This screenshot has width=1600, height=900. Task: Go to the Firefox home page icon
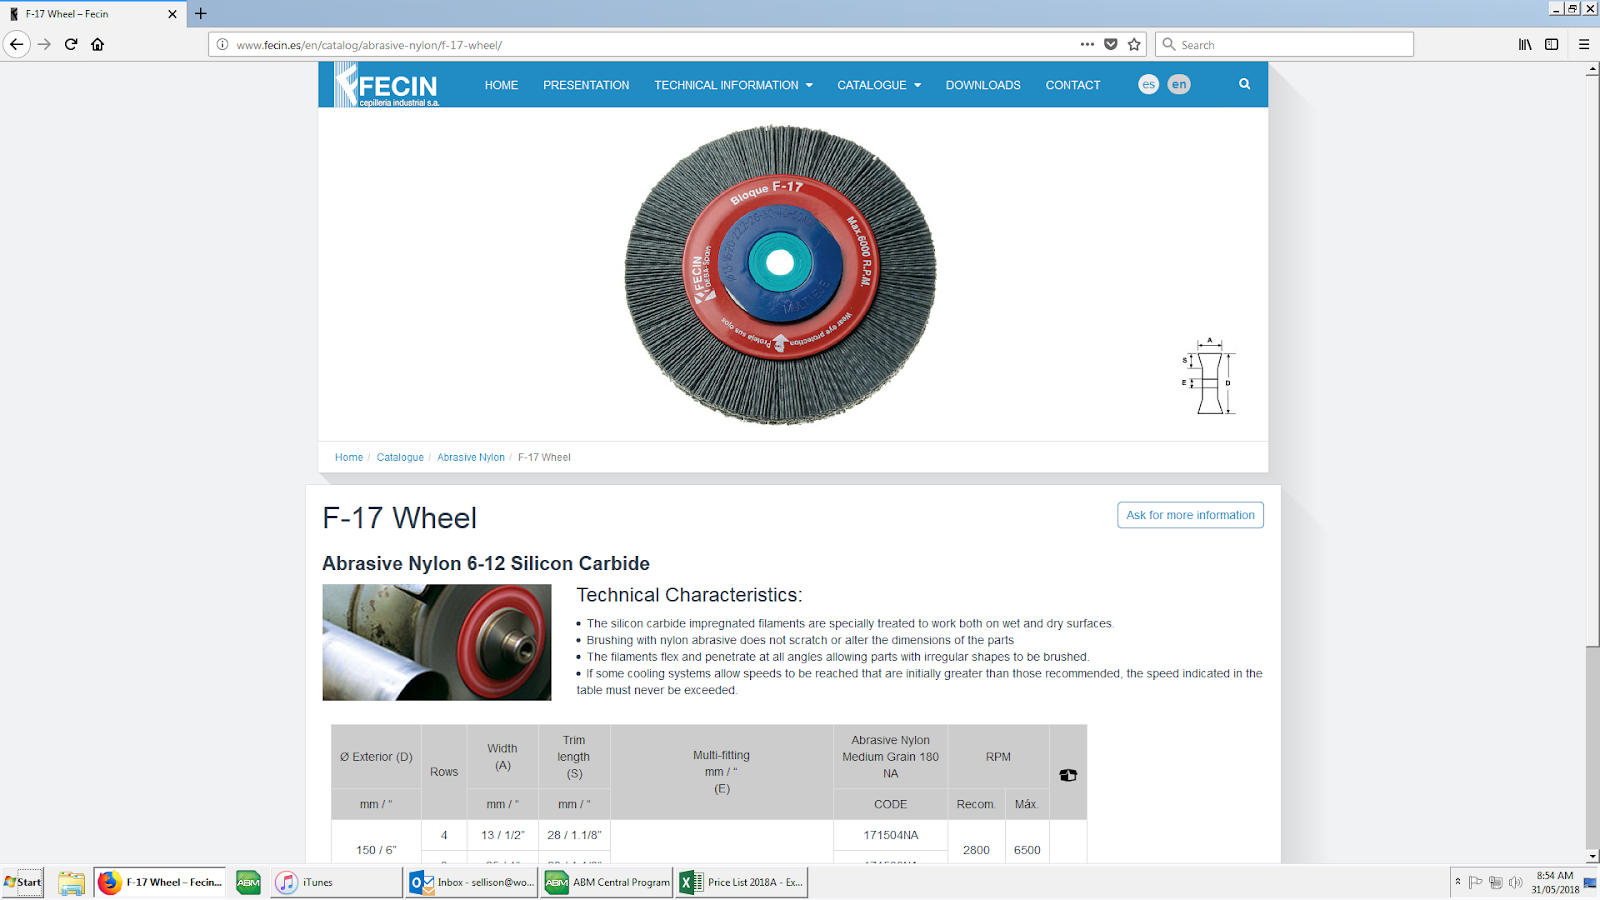[x=97, y=44]
